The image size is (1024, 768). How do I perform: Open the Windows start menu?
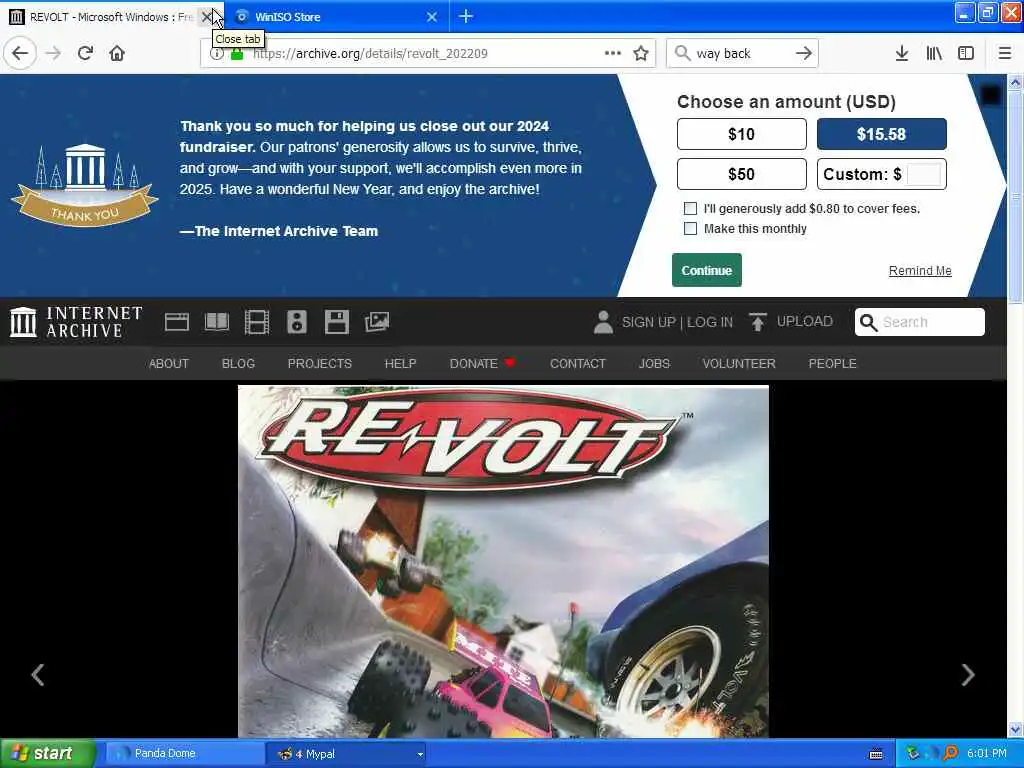pos(48,754)
